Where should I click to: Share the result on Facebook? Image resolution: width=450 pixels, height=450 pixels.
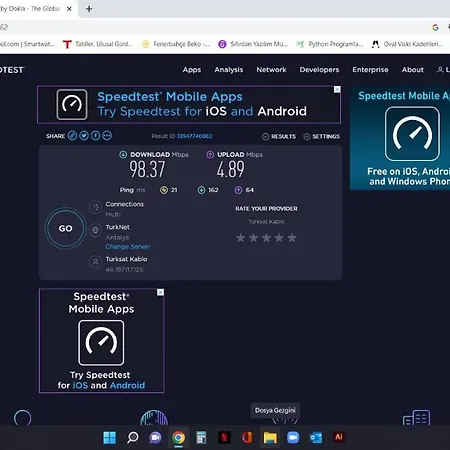(95, 136)
